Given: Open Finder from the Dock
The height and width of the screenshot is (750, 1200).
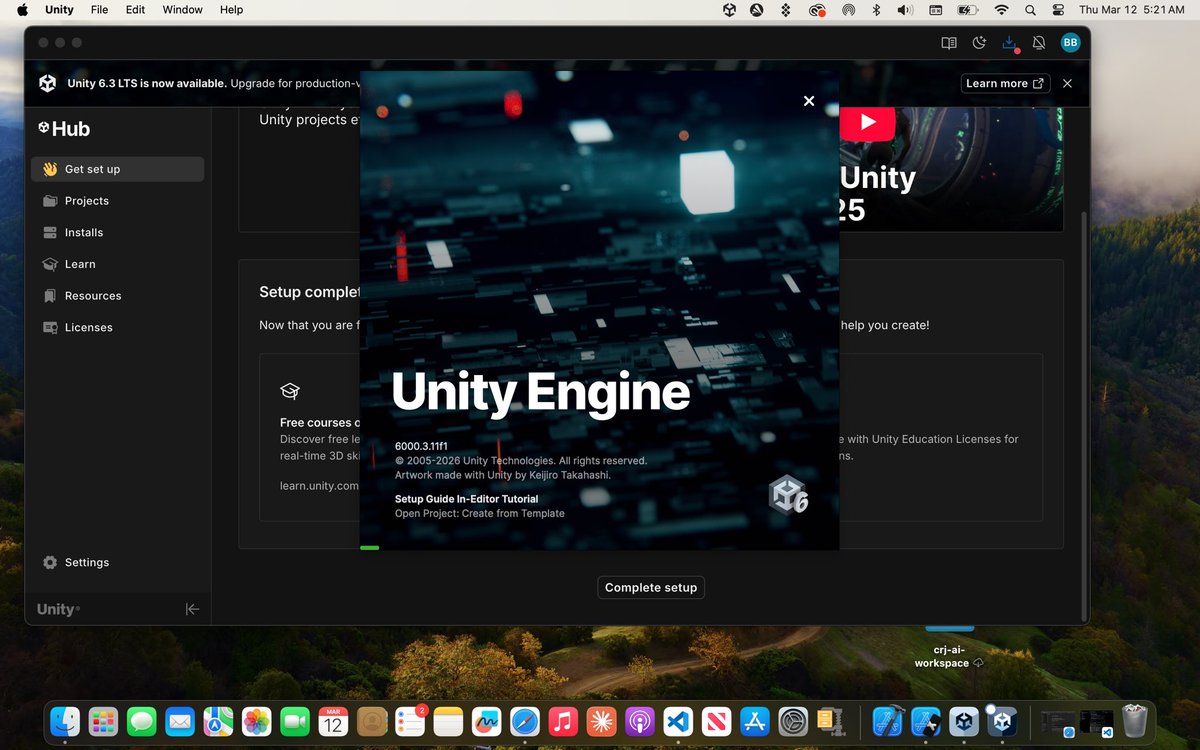Looking at the screenshot, I should [x=66, y=720].
